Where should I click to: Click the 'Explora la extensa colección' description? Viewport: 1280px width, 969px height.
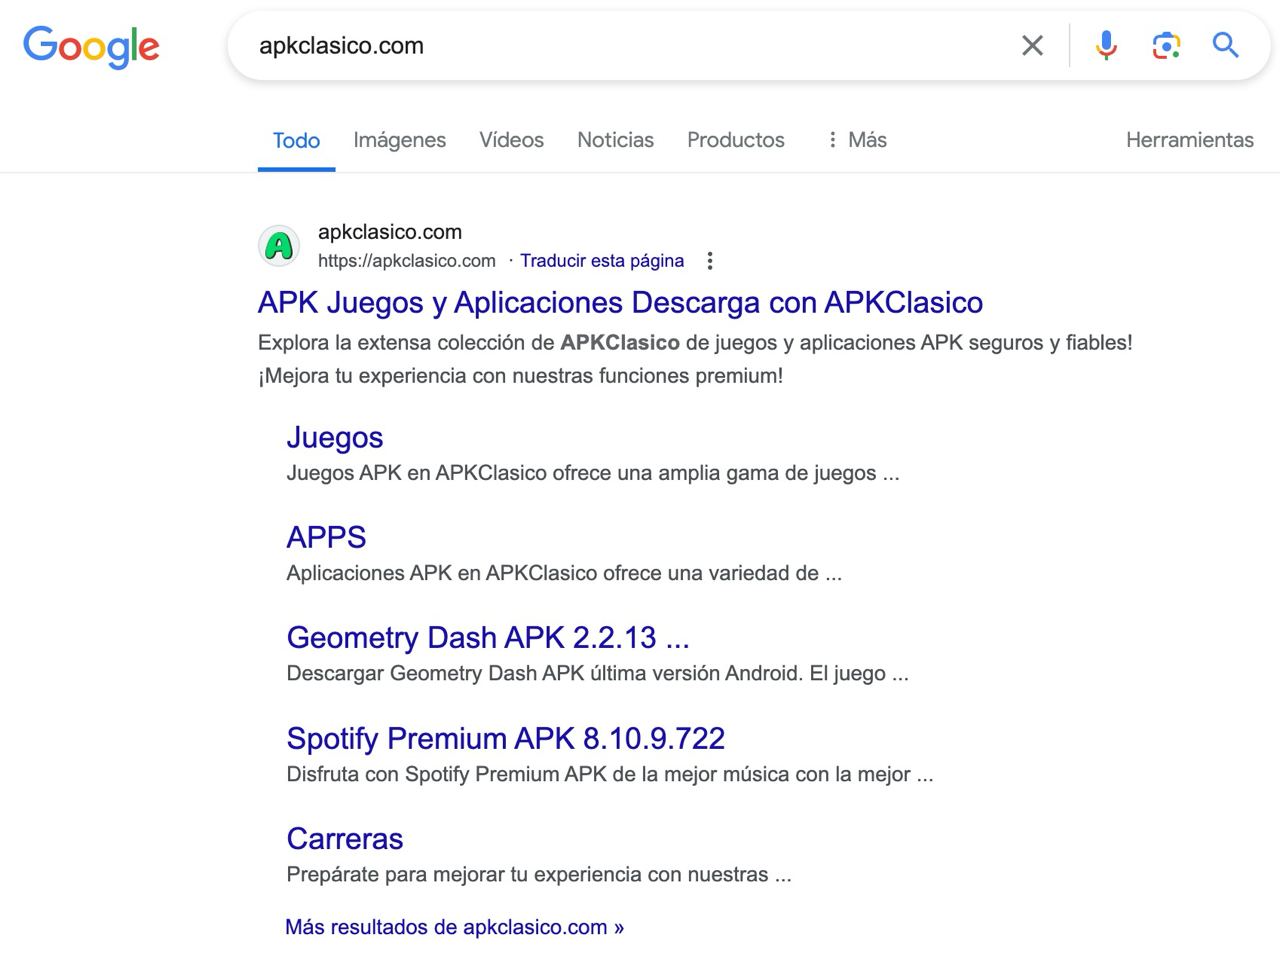pos(695,359)
